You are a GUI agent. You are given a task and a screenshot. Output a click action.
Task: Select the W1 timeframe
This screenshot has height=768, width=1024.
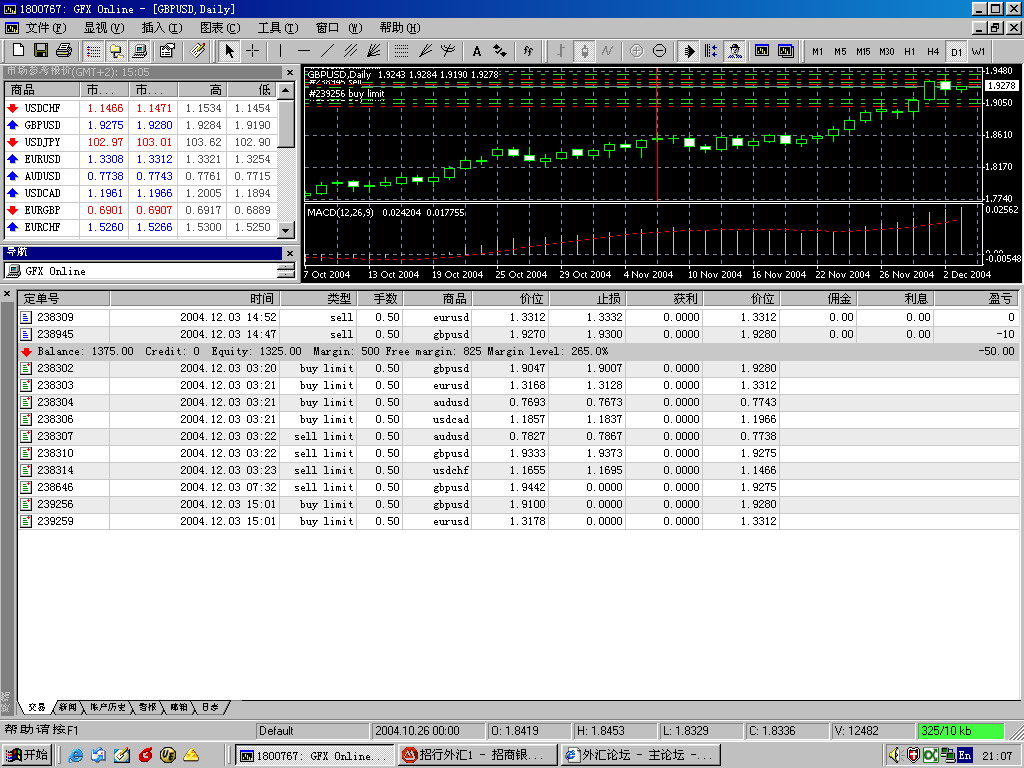point(978,51)
